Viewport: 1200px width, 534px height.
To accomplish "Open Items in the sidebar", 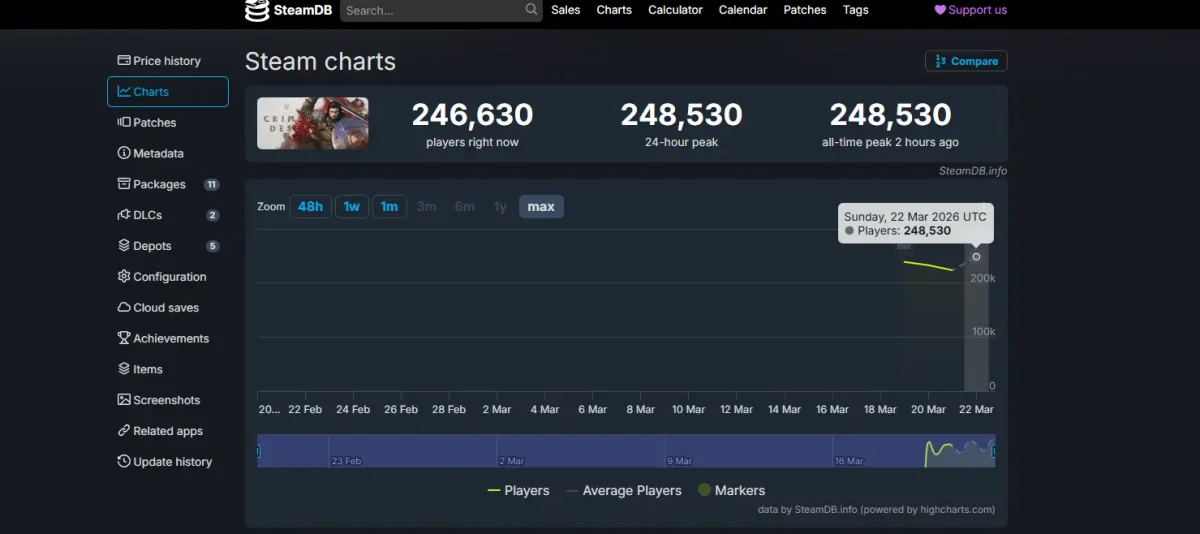I will [168, 370].
